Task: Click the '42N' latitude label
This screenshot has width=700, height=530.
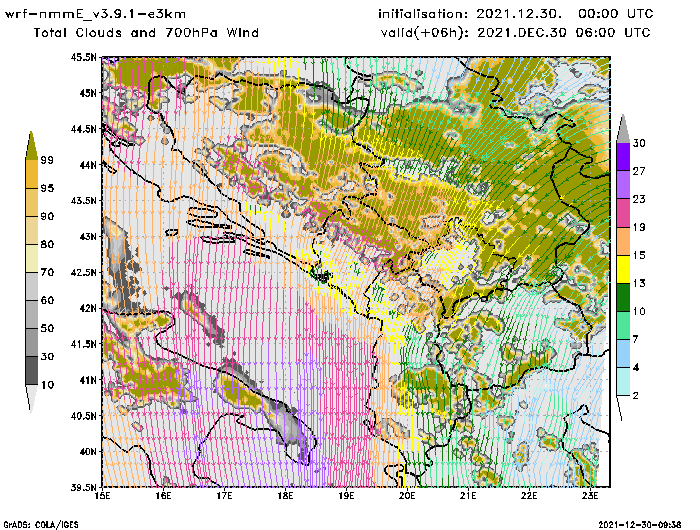Action: [x=88, y=308]
